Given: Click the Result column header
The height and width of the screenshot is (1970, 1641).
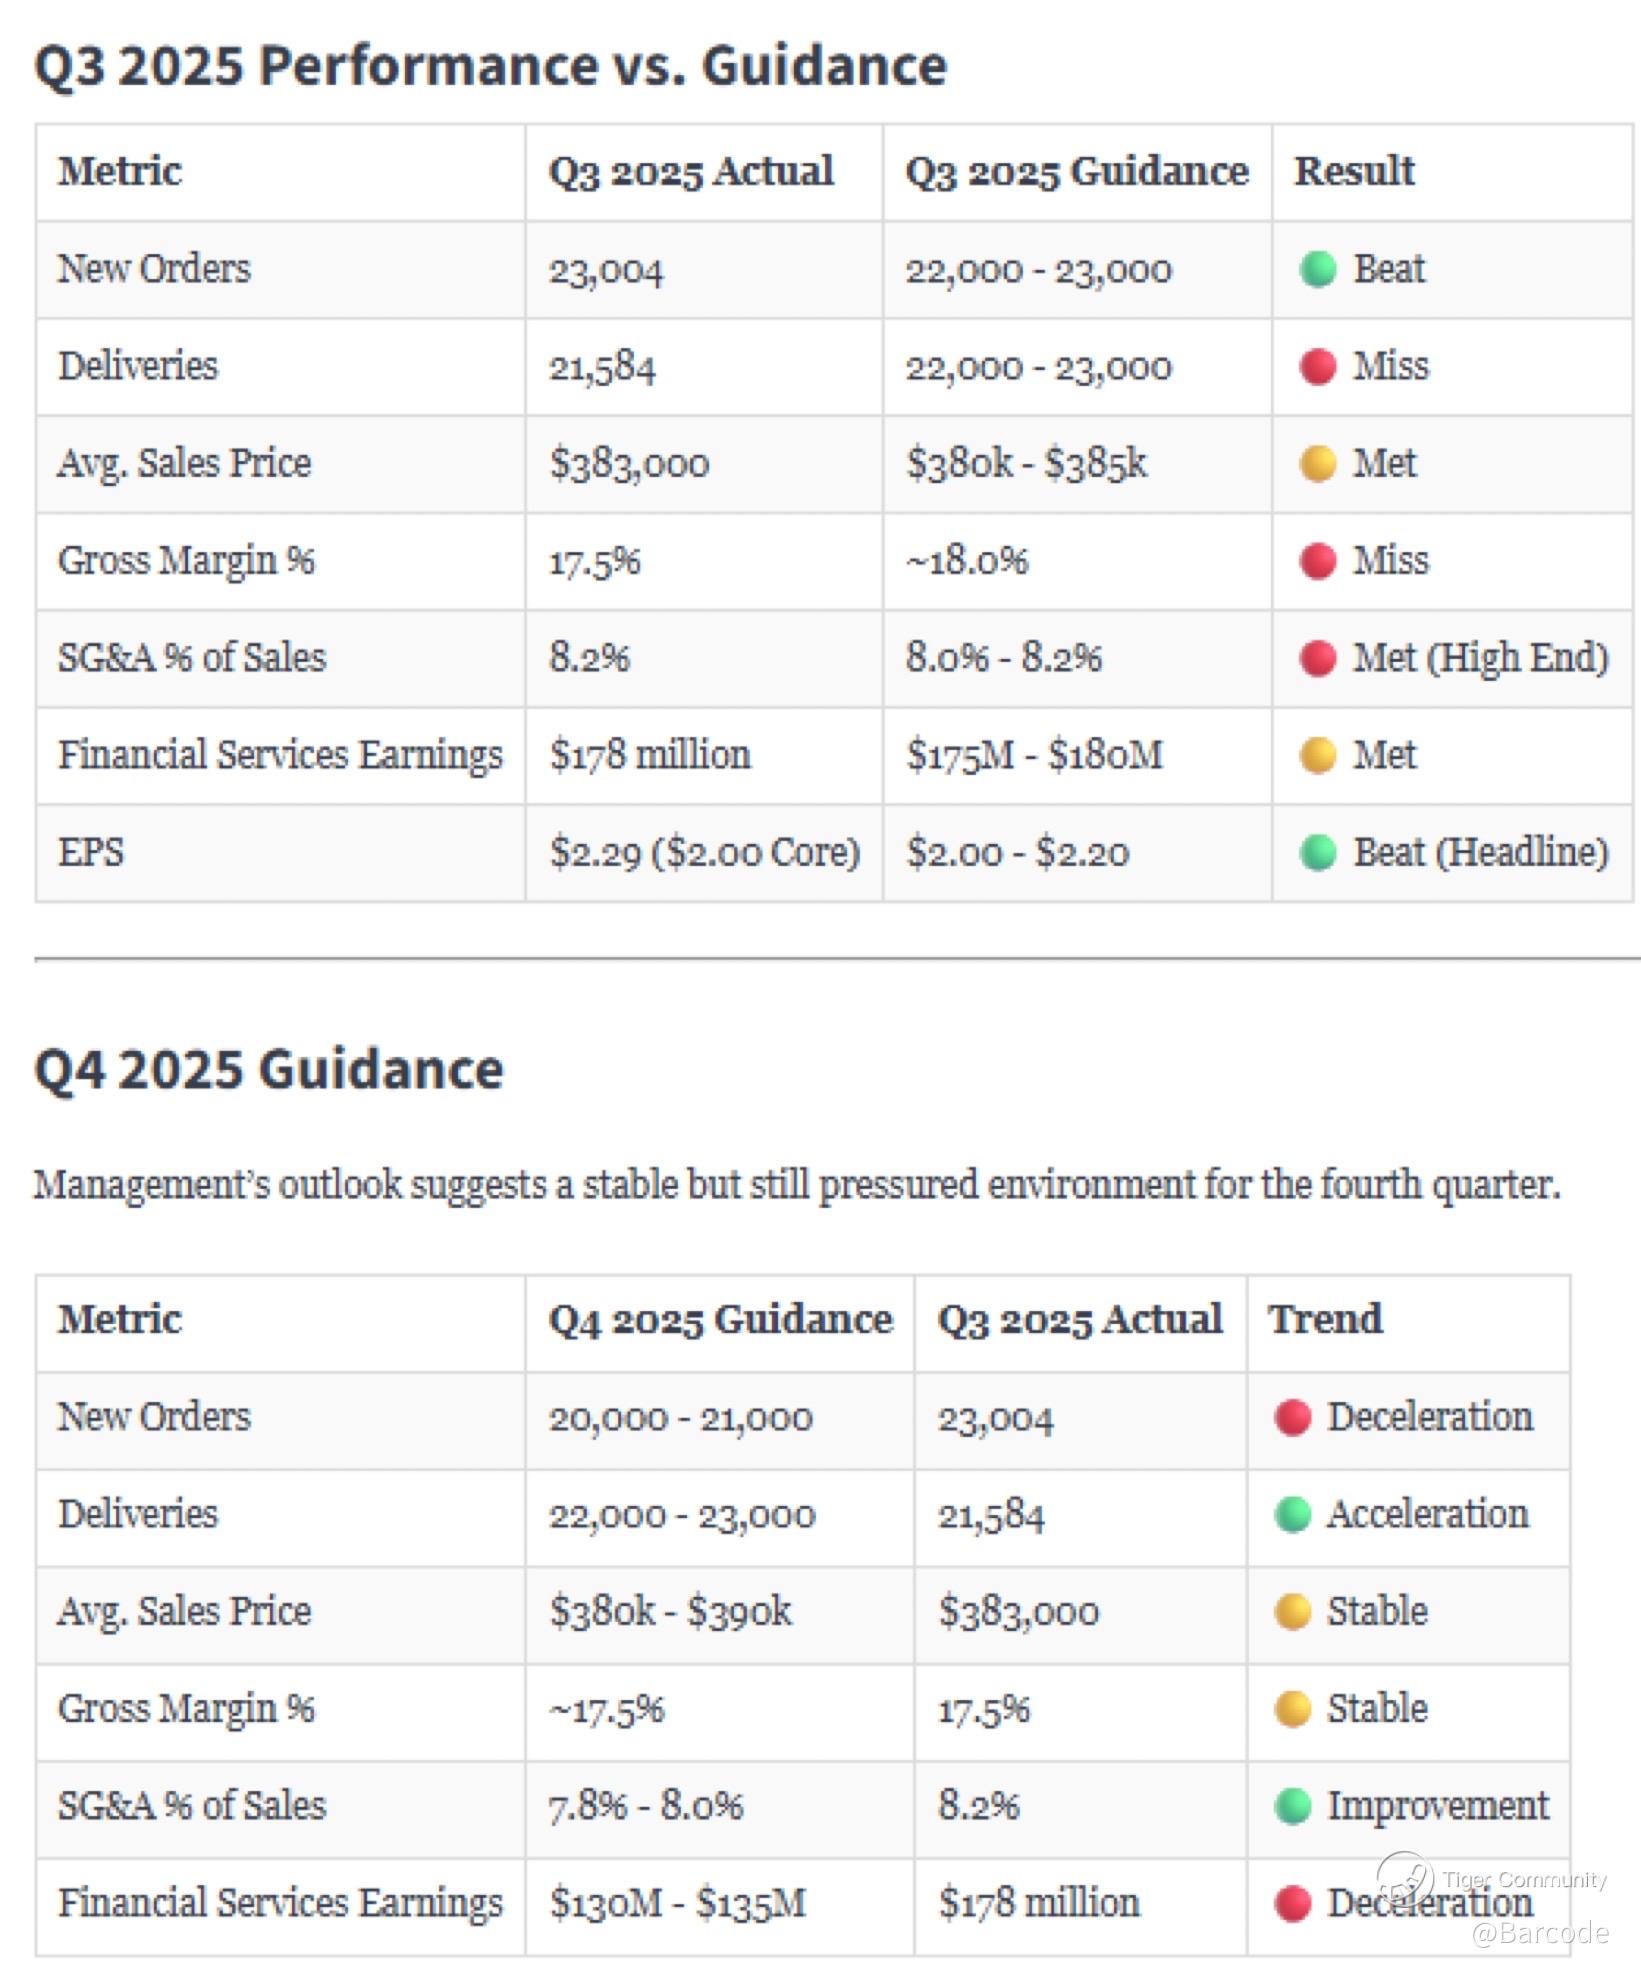Looking at the screenshot, I should pos(1353,171).
